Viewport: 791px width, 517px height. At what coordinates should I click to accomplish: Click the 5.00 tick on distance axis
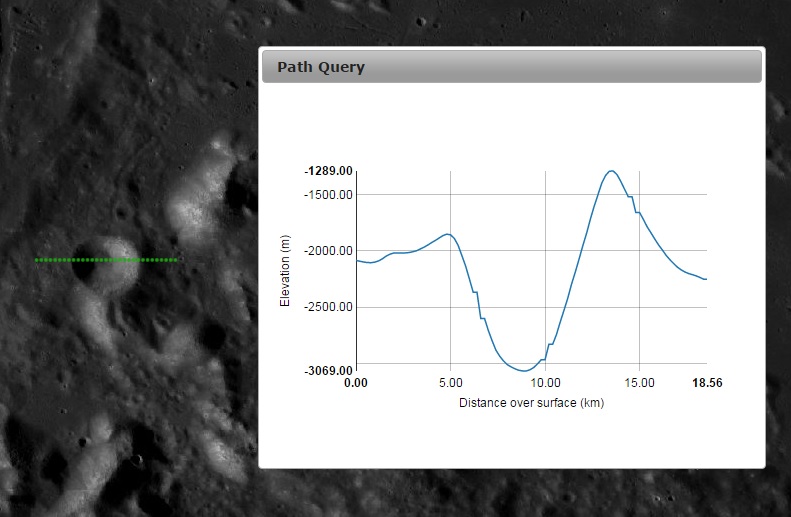[x=451, y=383]
